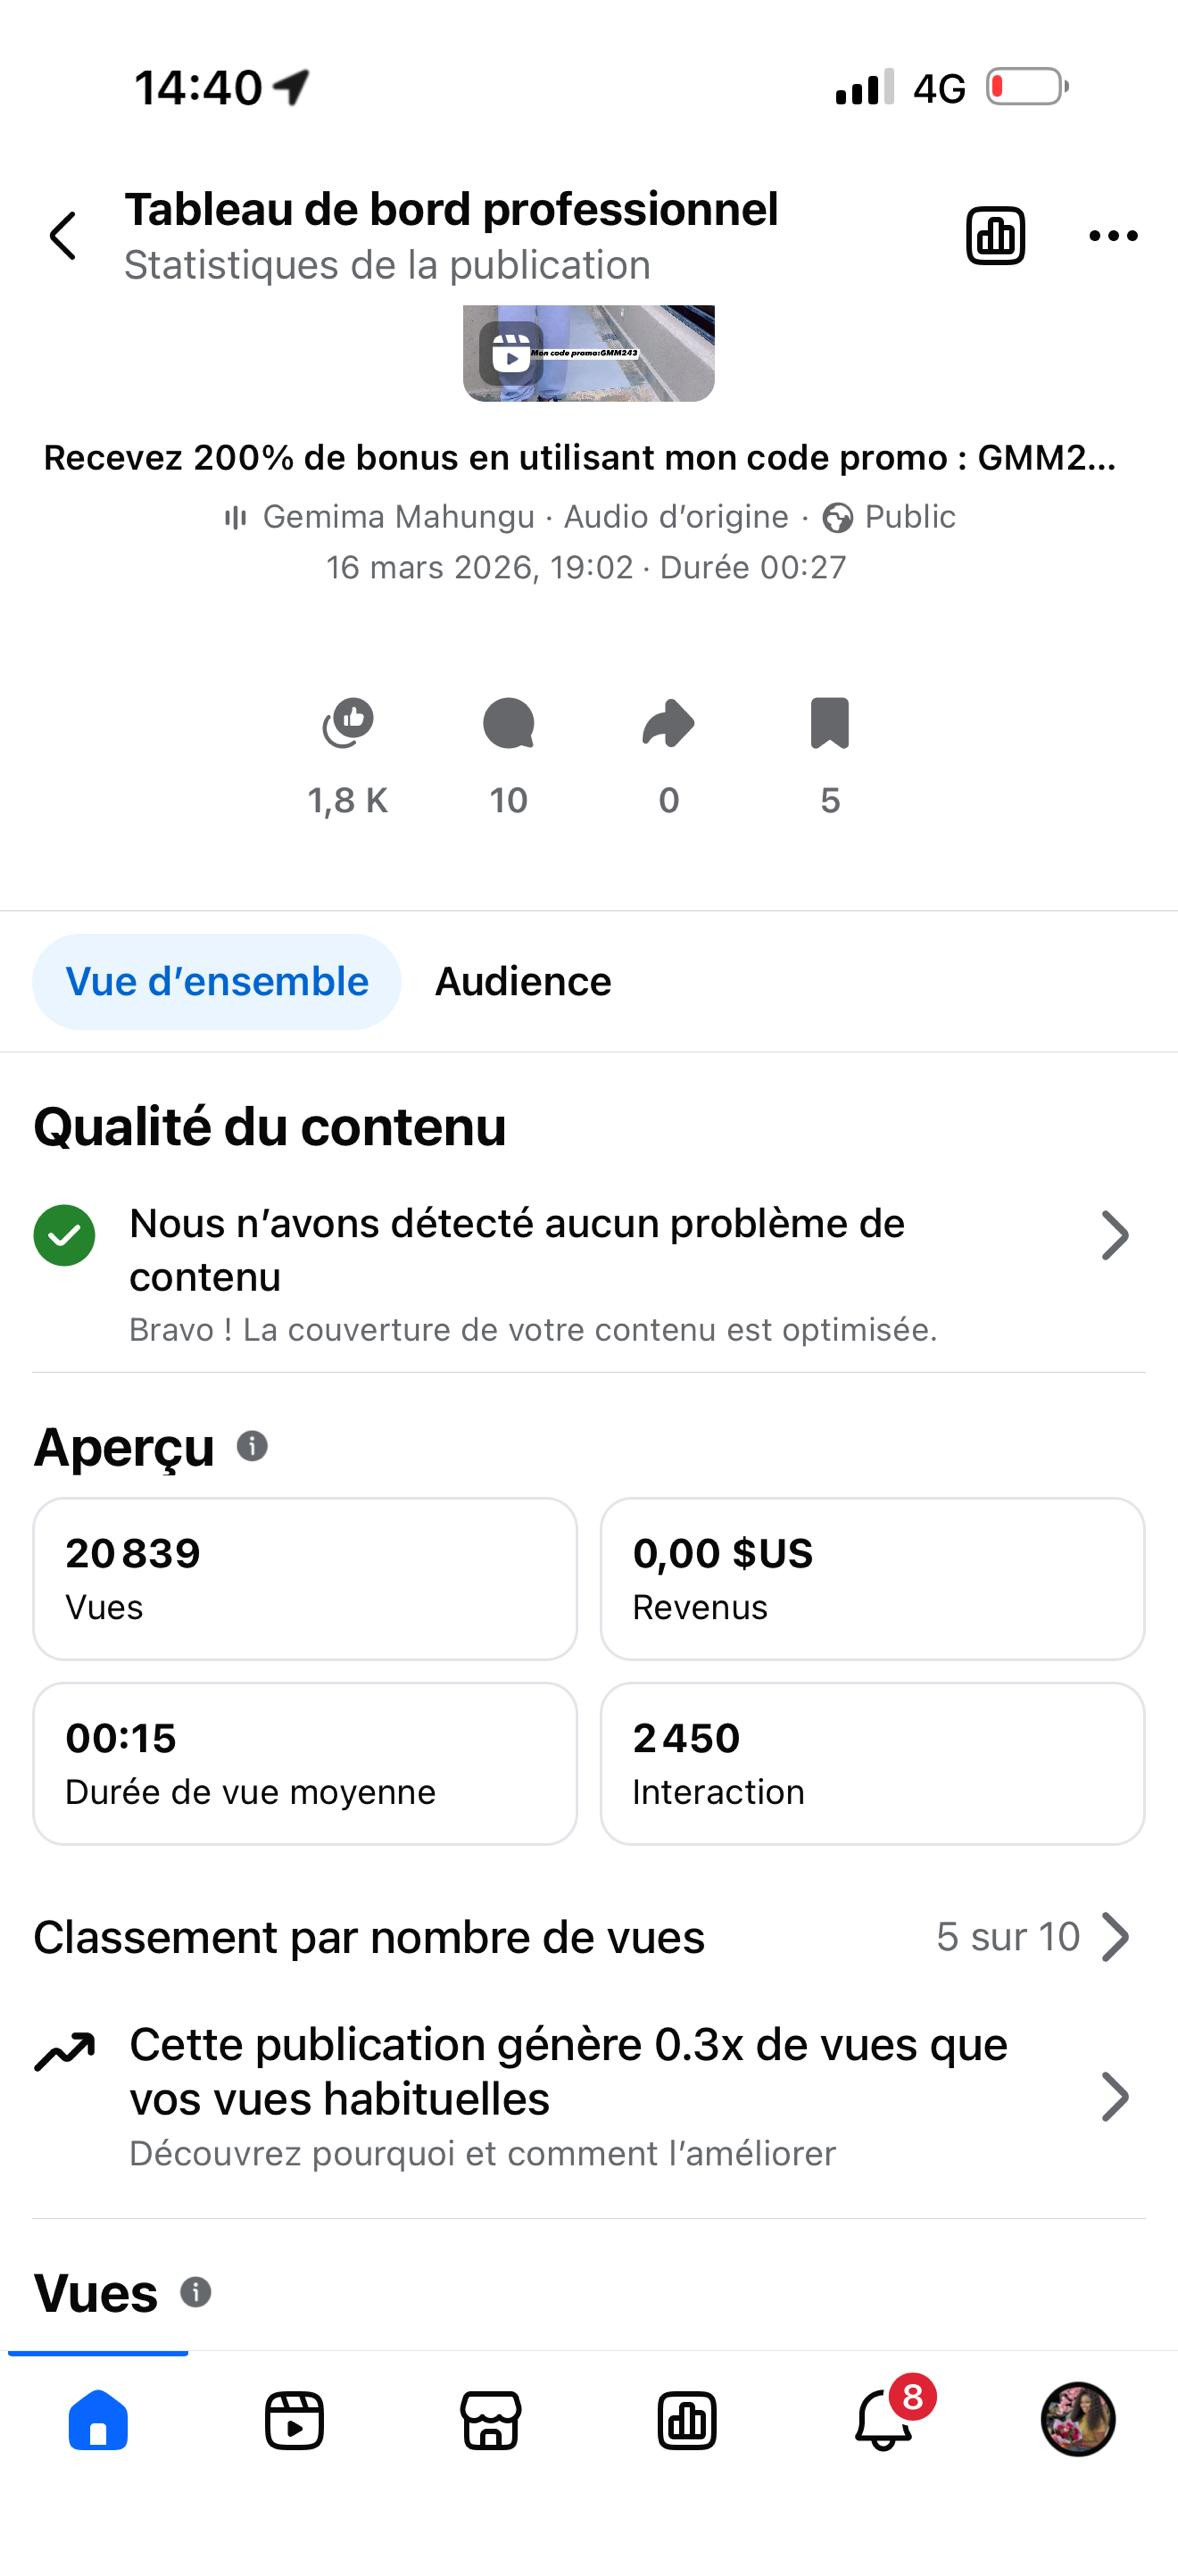
Task: Tap the saved bookmark icon
Action: tap(829, 723)
